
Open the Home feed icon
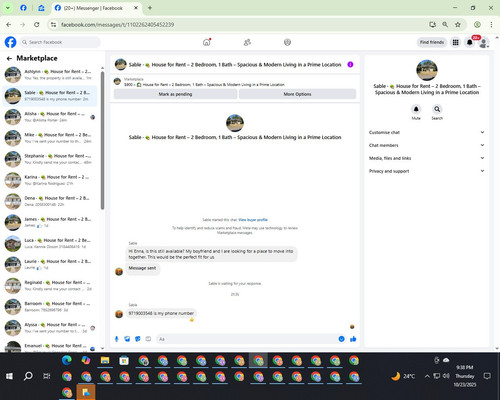click(207, 42)
